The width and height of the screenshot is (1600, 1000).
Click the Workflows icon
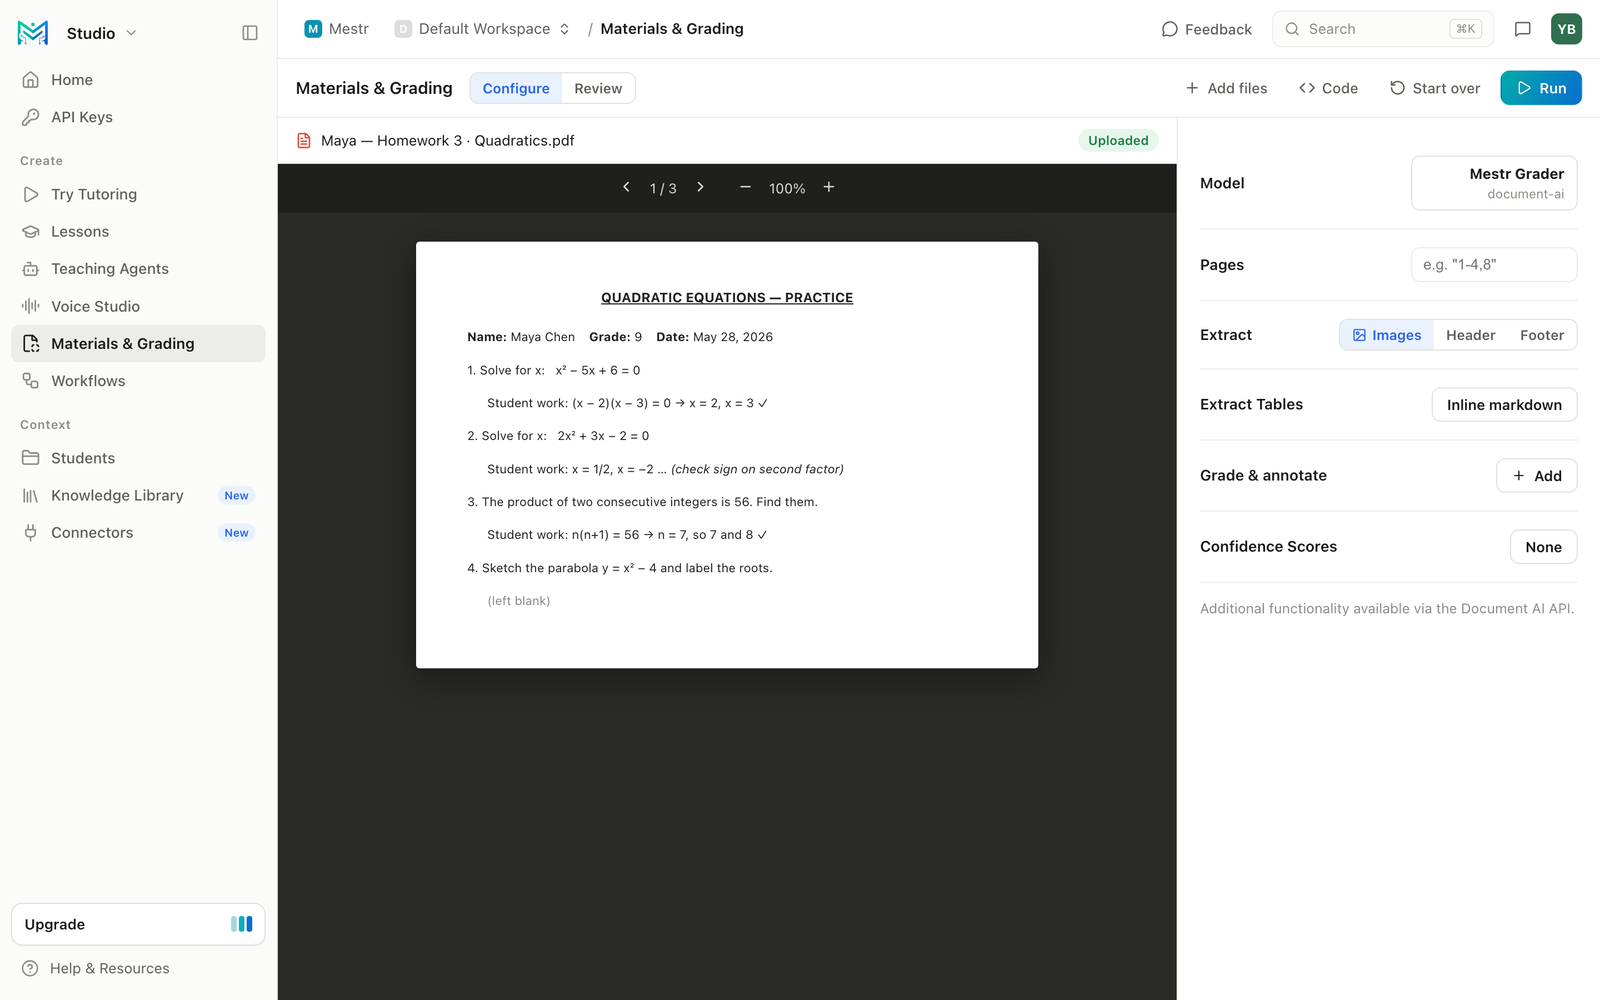pyautogui.click(x=31, y=381)
